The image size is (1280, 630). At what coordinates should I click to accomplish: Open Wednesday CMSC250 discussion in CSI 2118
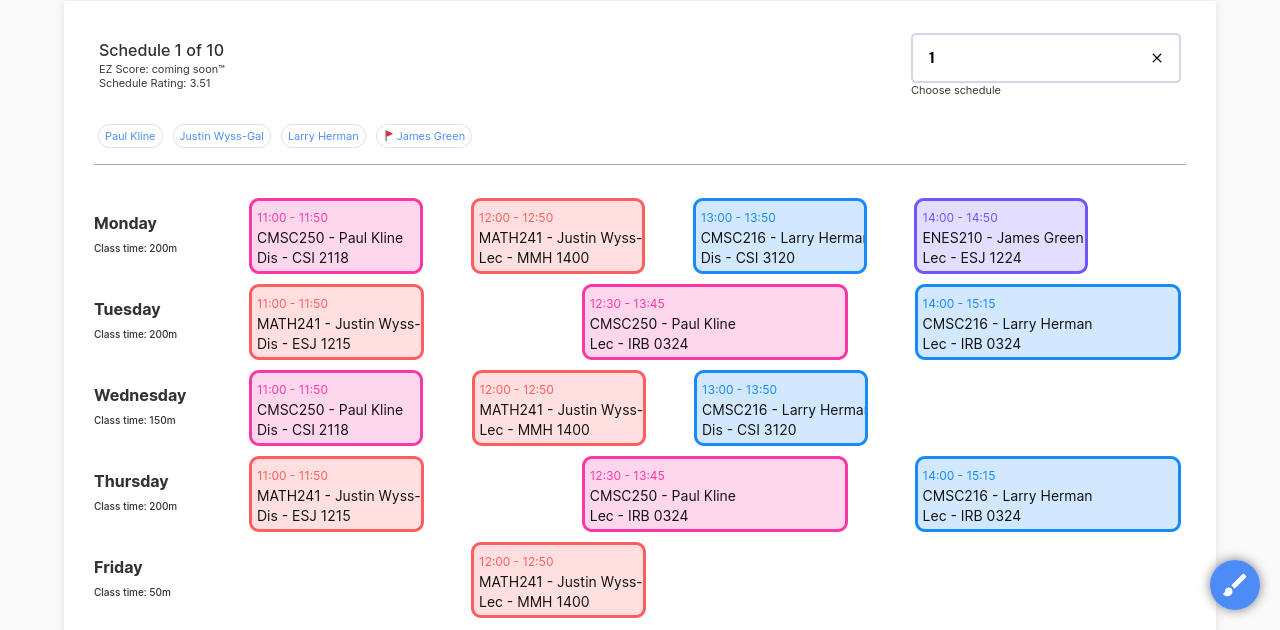(x=336, y=408)
